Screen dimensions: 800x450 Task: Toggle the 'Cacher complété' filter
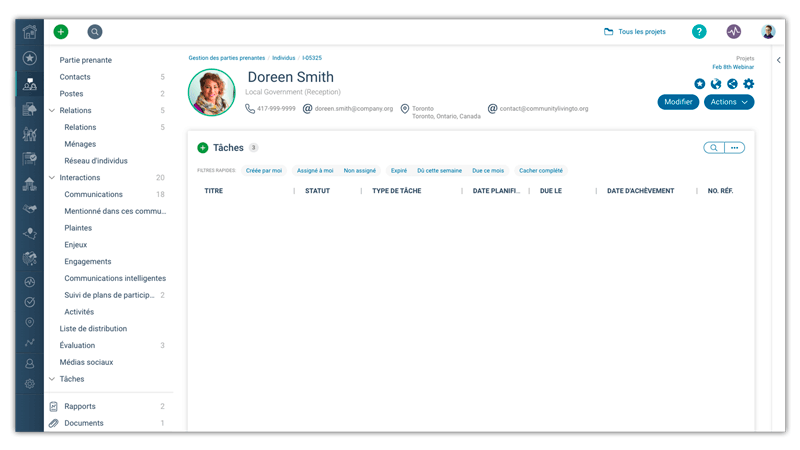click(x=540, y=171)
